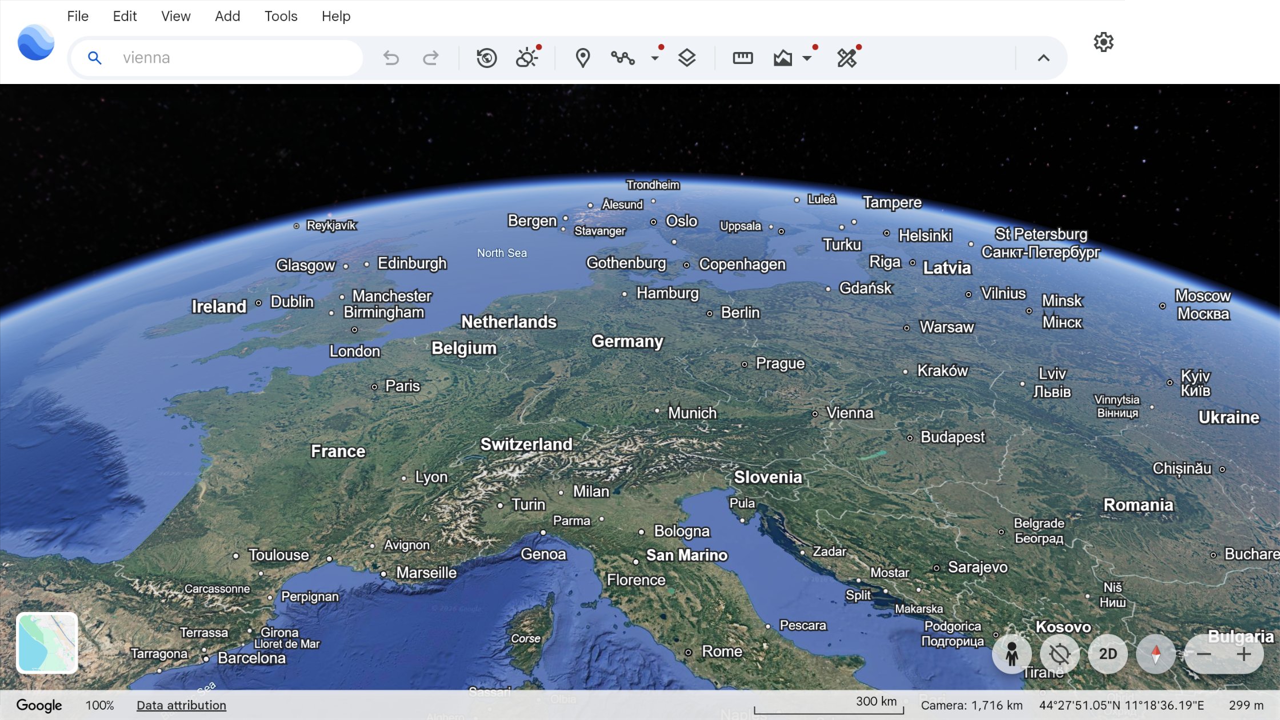Select the draw path tool
Screen dimensions: 1280x720
(x=623, y=58)
